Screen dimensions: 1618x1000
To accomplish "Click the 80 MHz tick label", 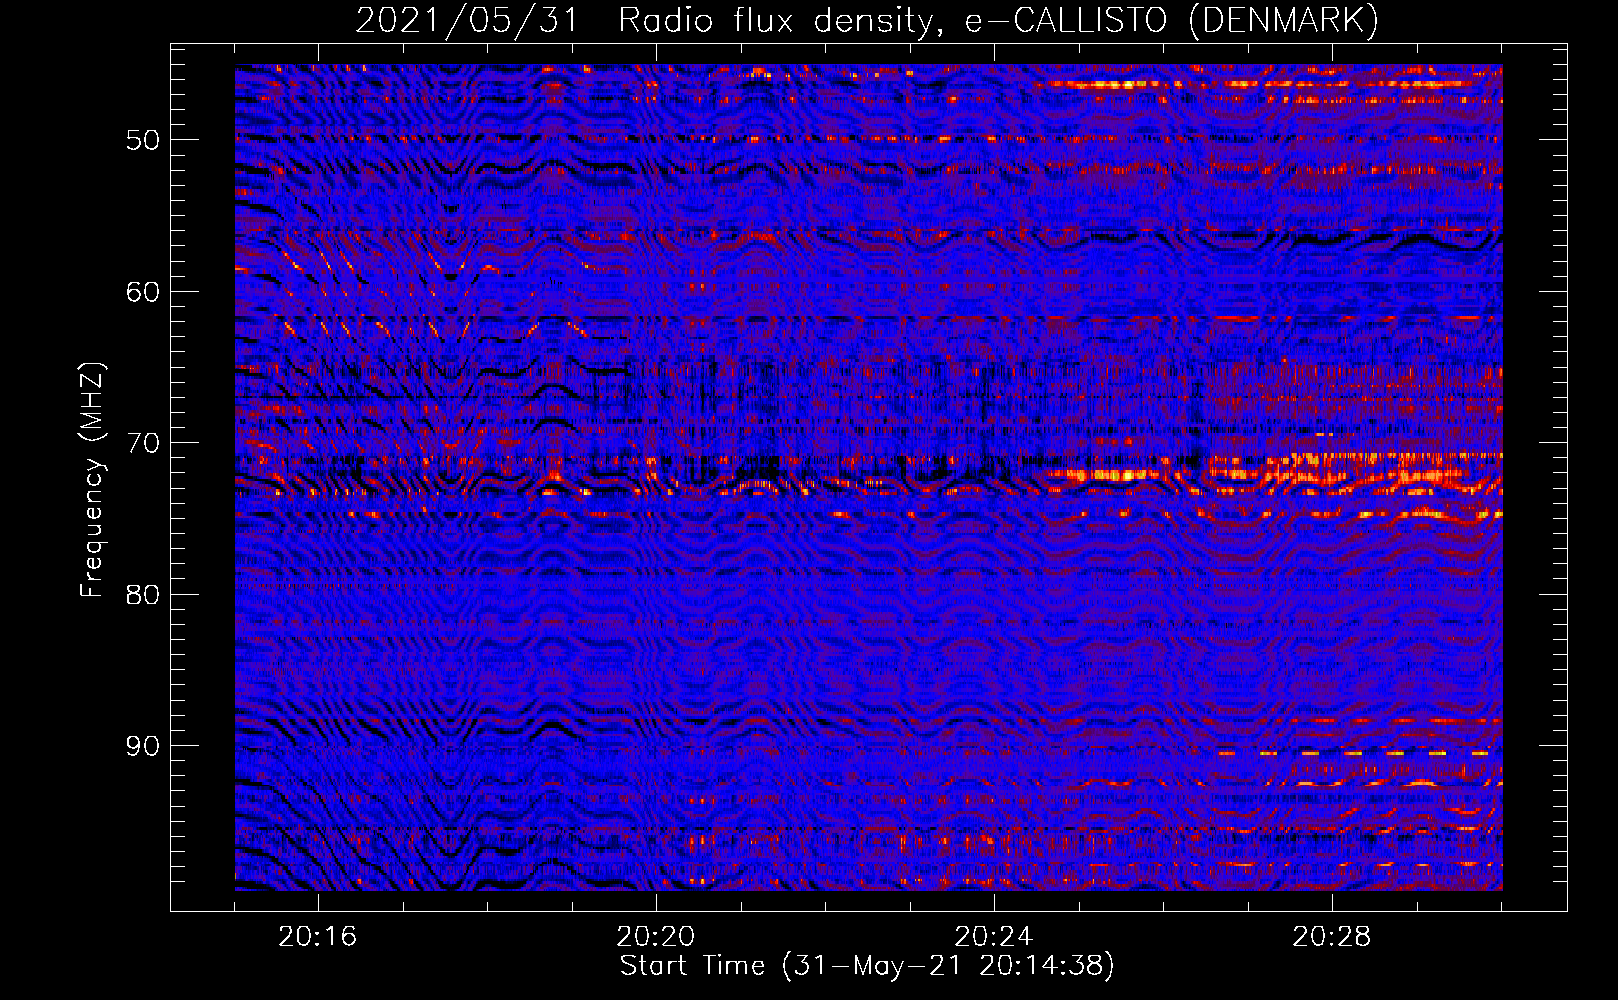I will (x=142, y=595).
